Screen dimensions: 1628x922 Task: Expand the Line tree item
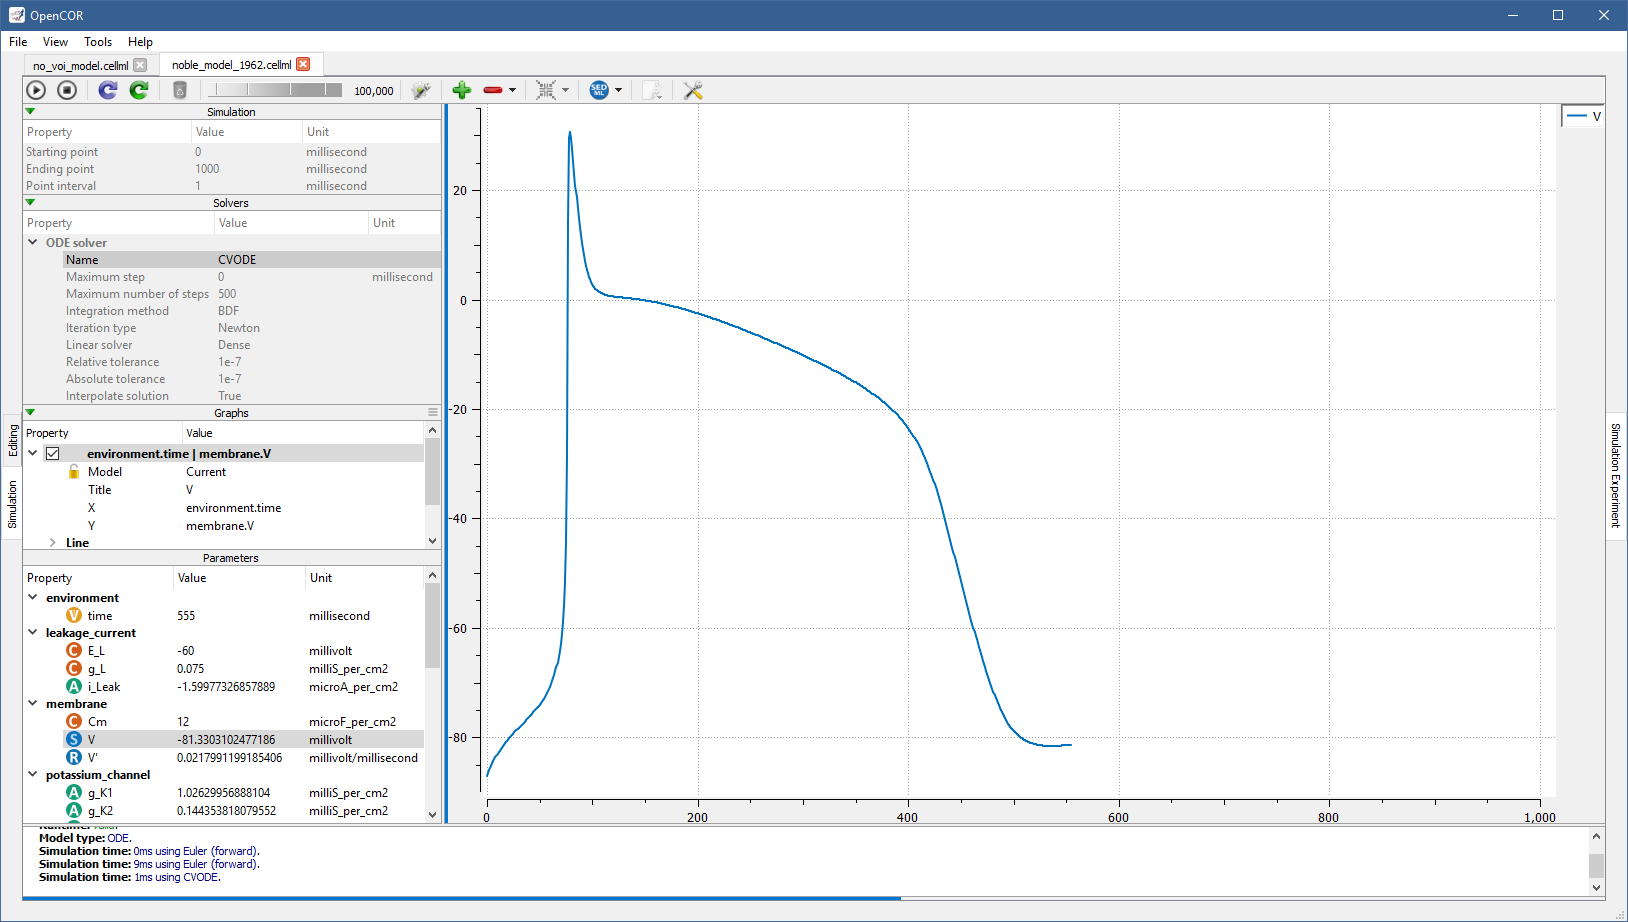coord(52,543)
